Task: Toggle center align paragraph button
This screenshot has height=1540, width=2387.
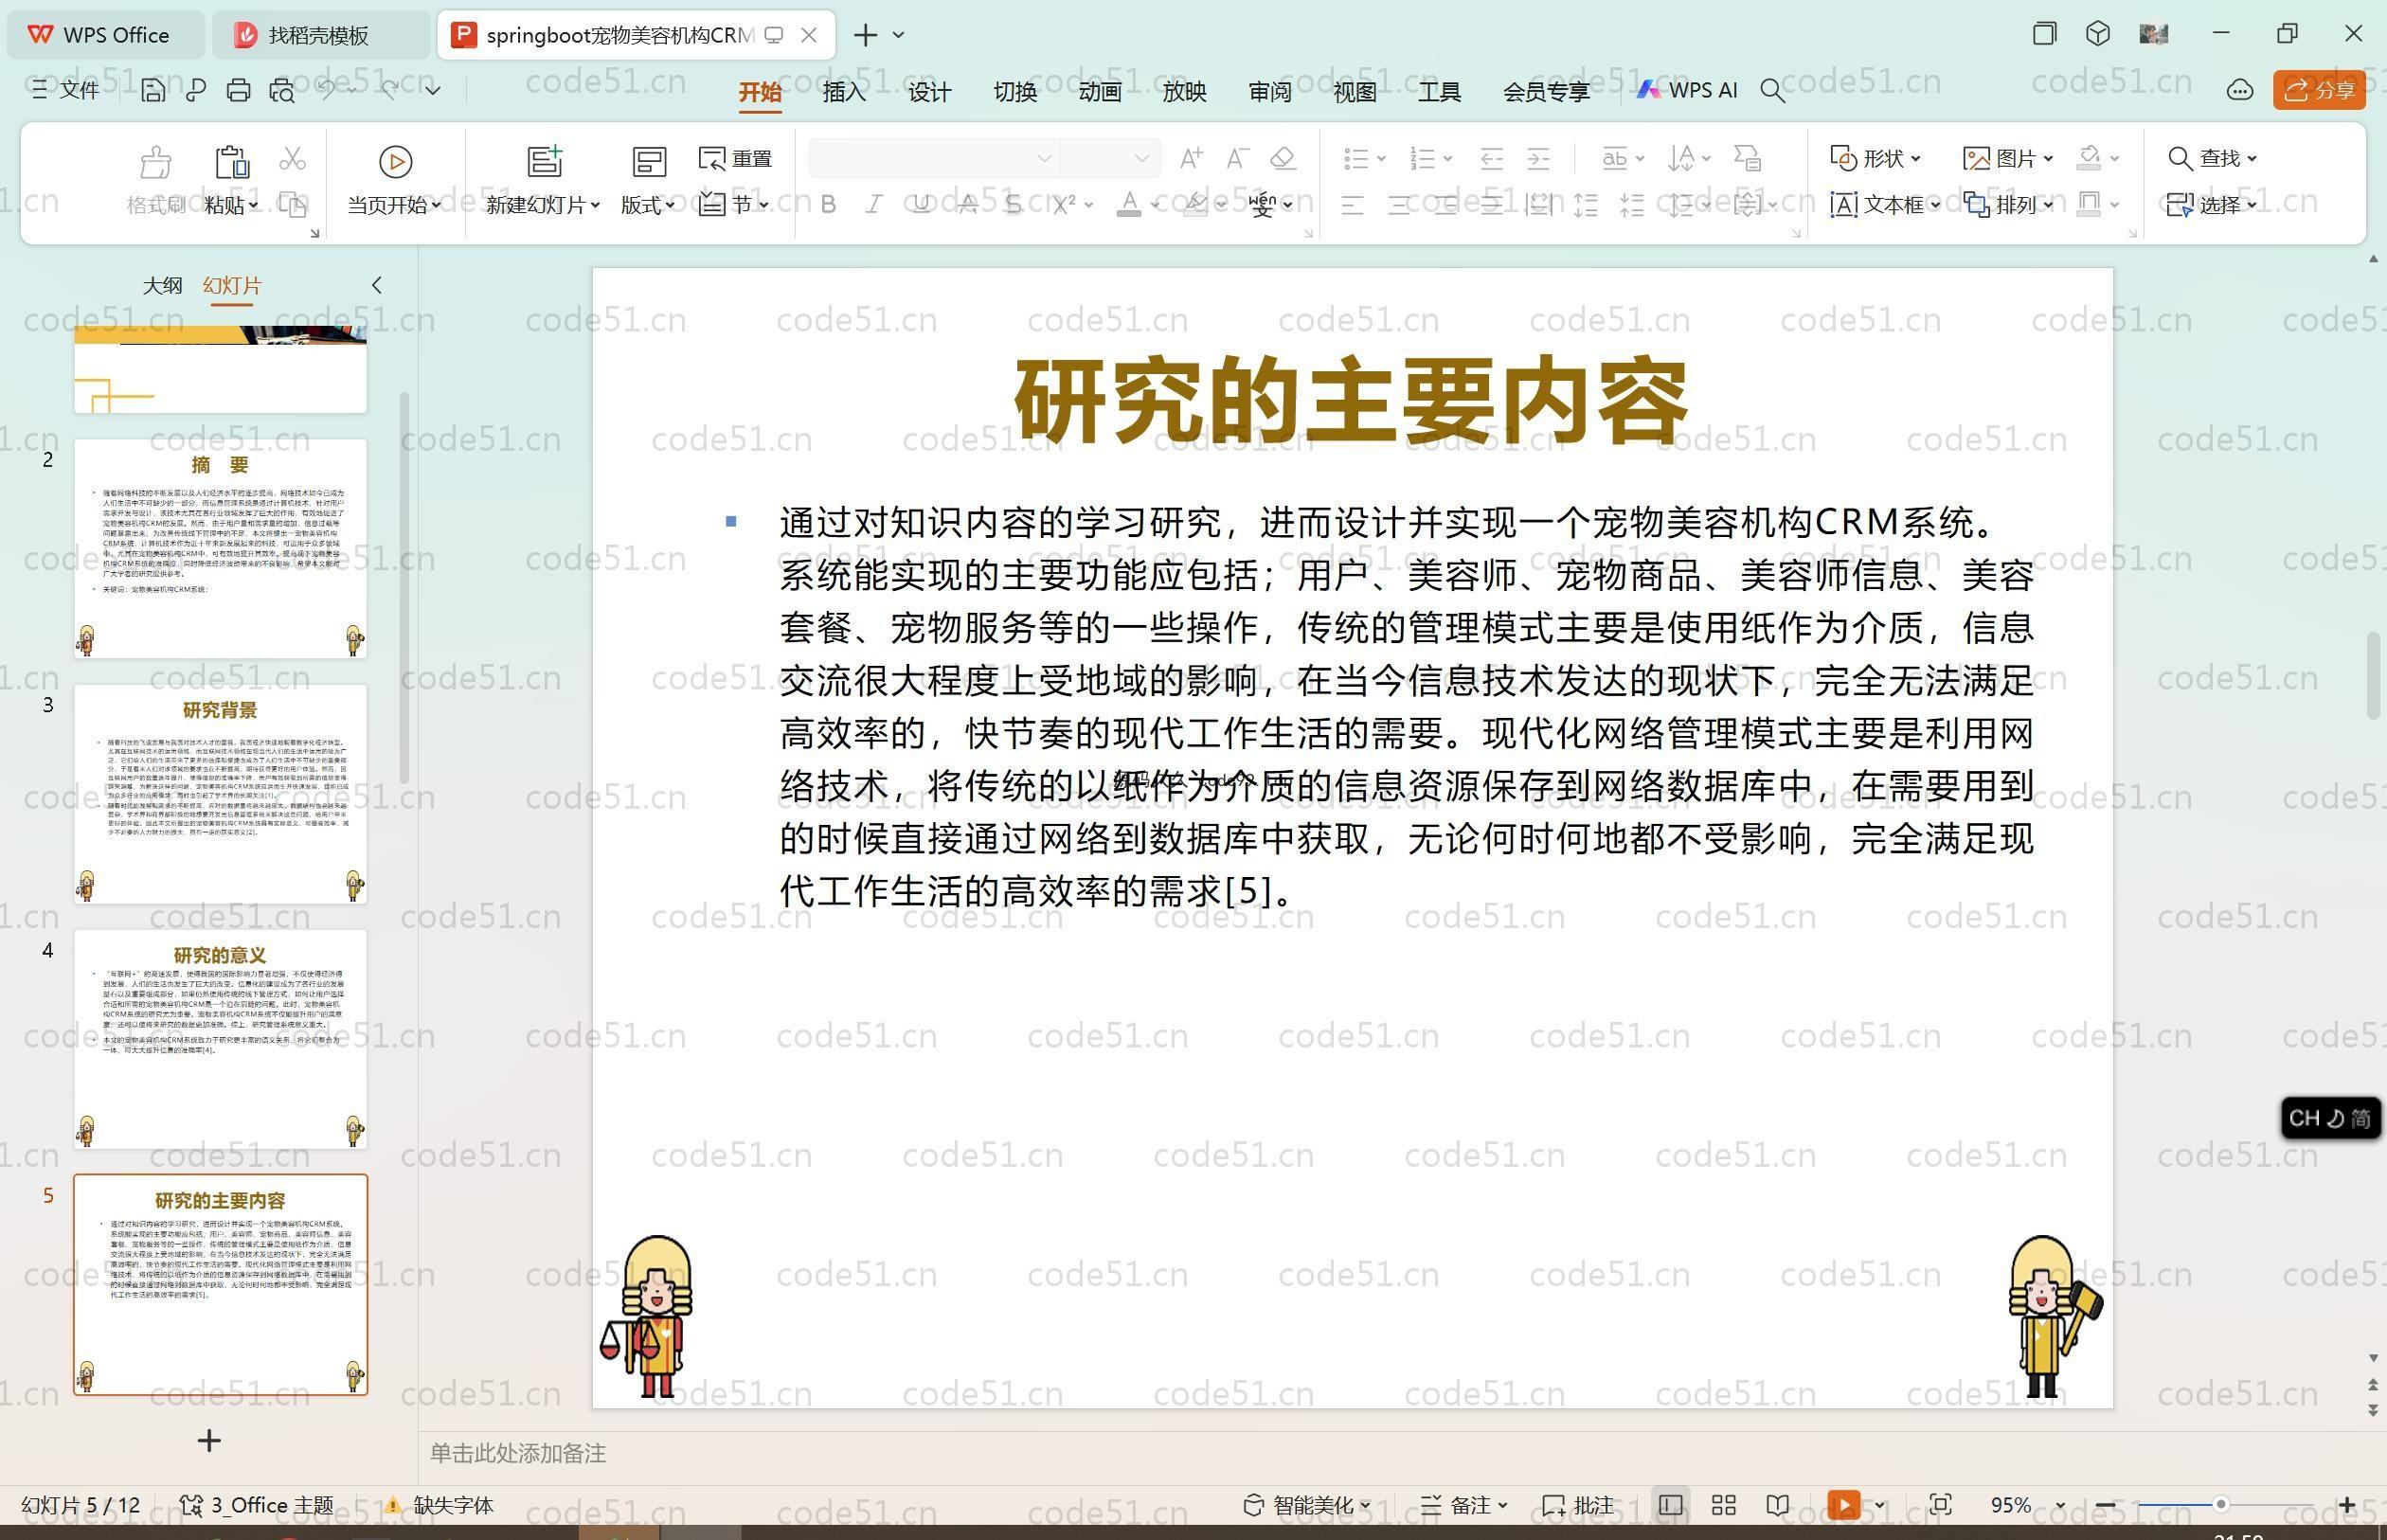Action: [1399, 206]
